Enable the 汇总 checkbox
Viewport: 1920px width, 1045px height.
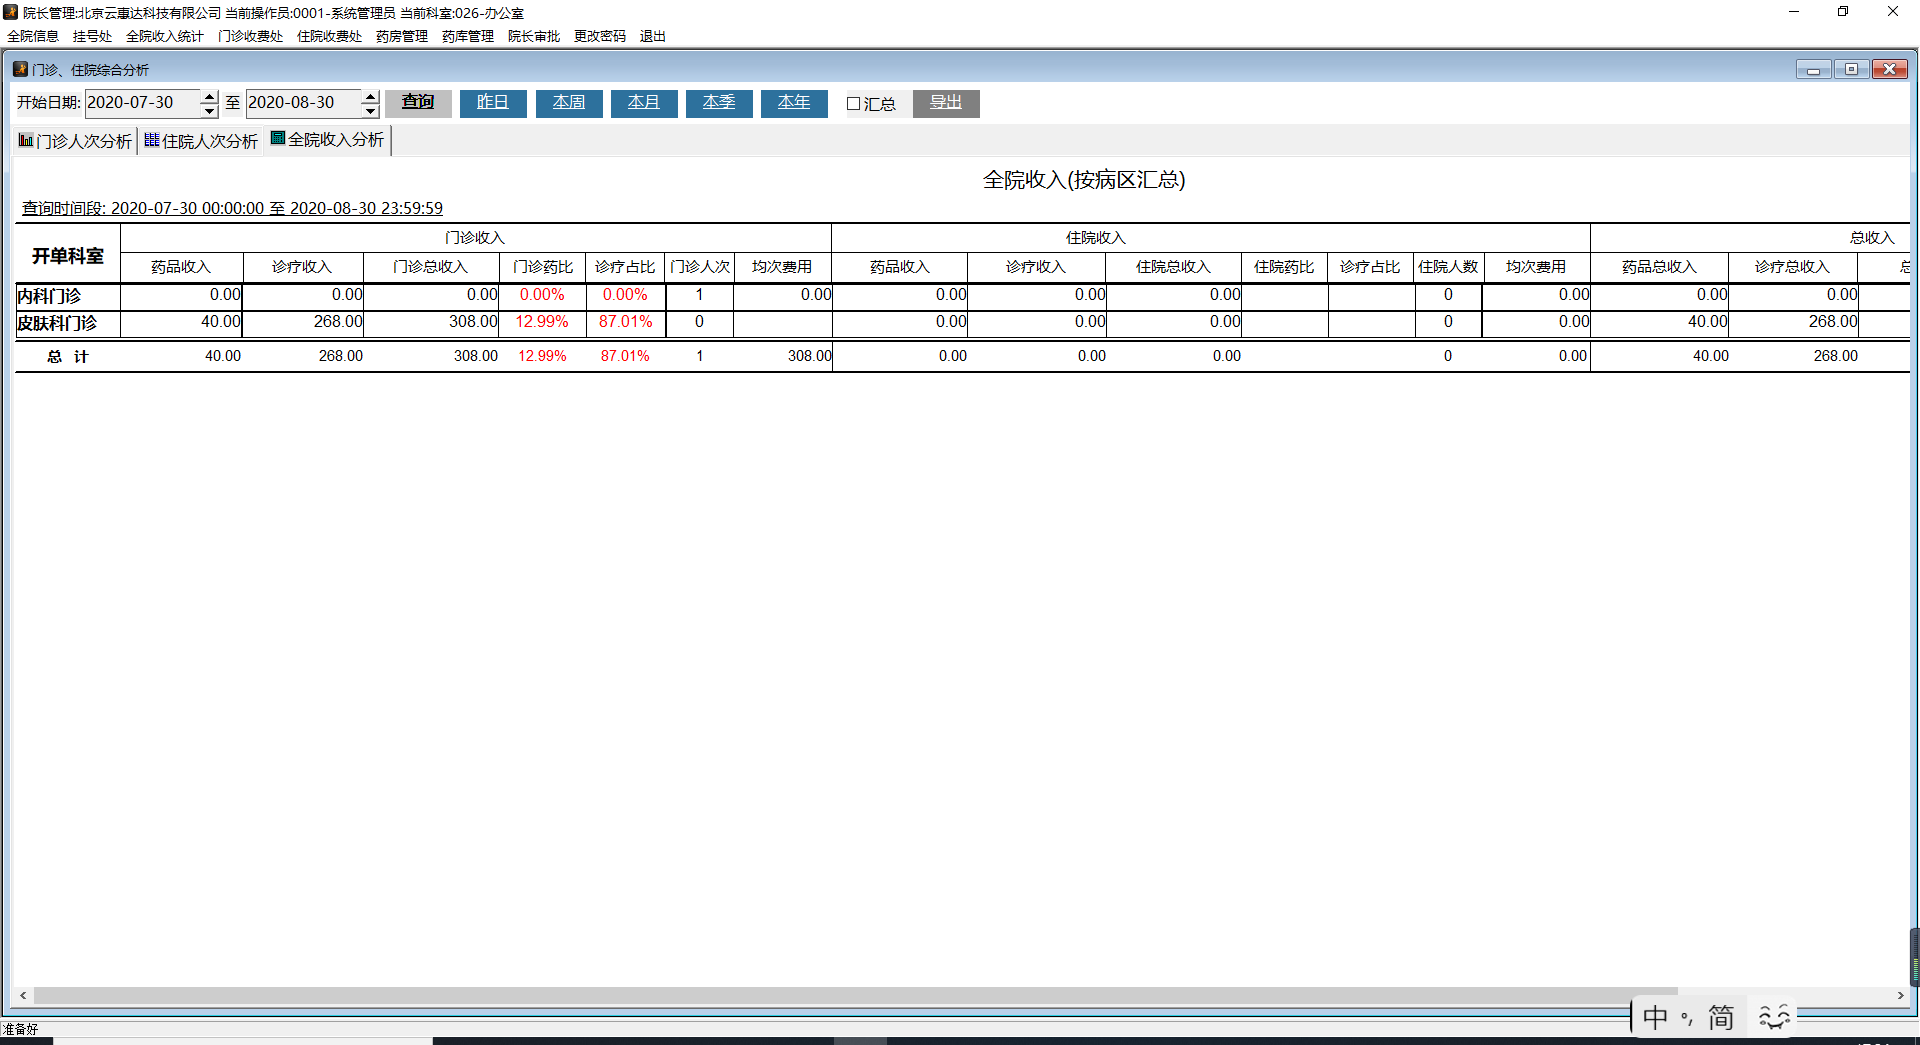click(853, 104)
